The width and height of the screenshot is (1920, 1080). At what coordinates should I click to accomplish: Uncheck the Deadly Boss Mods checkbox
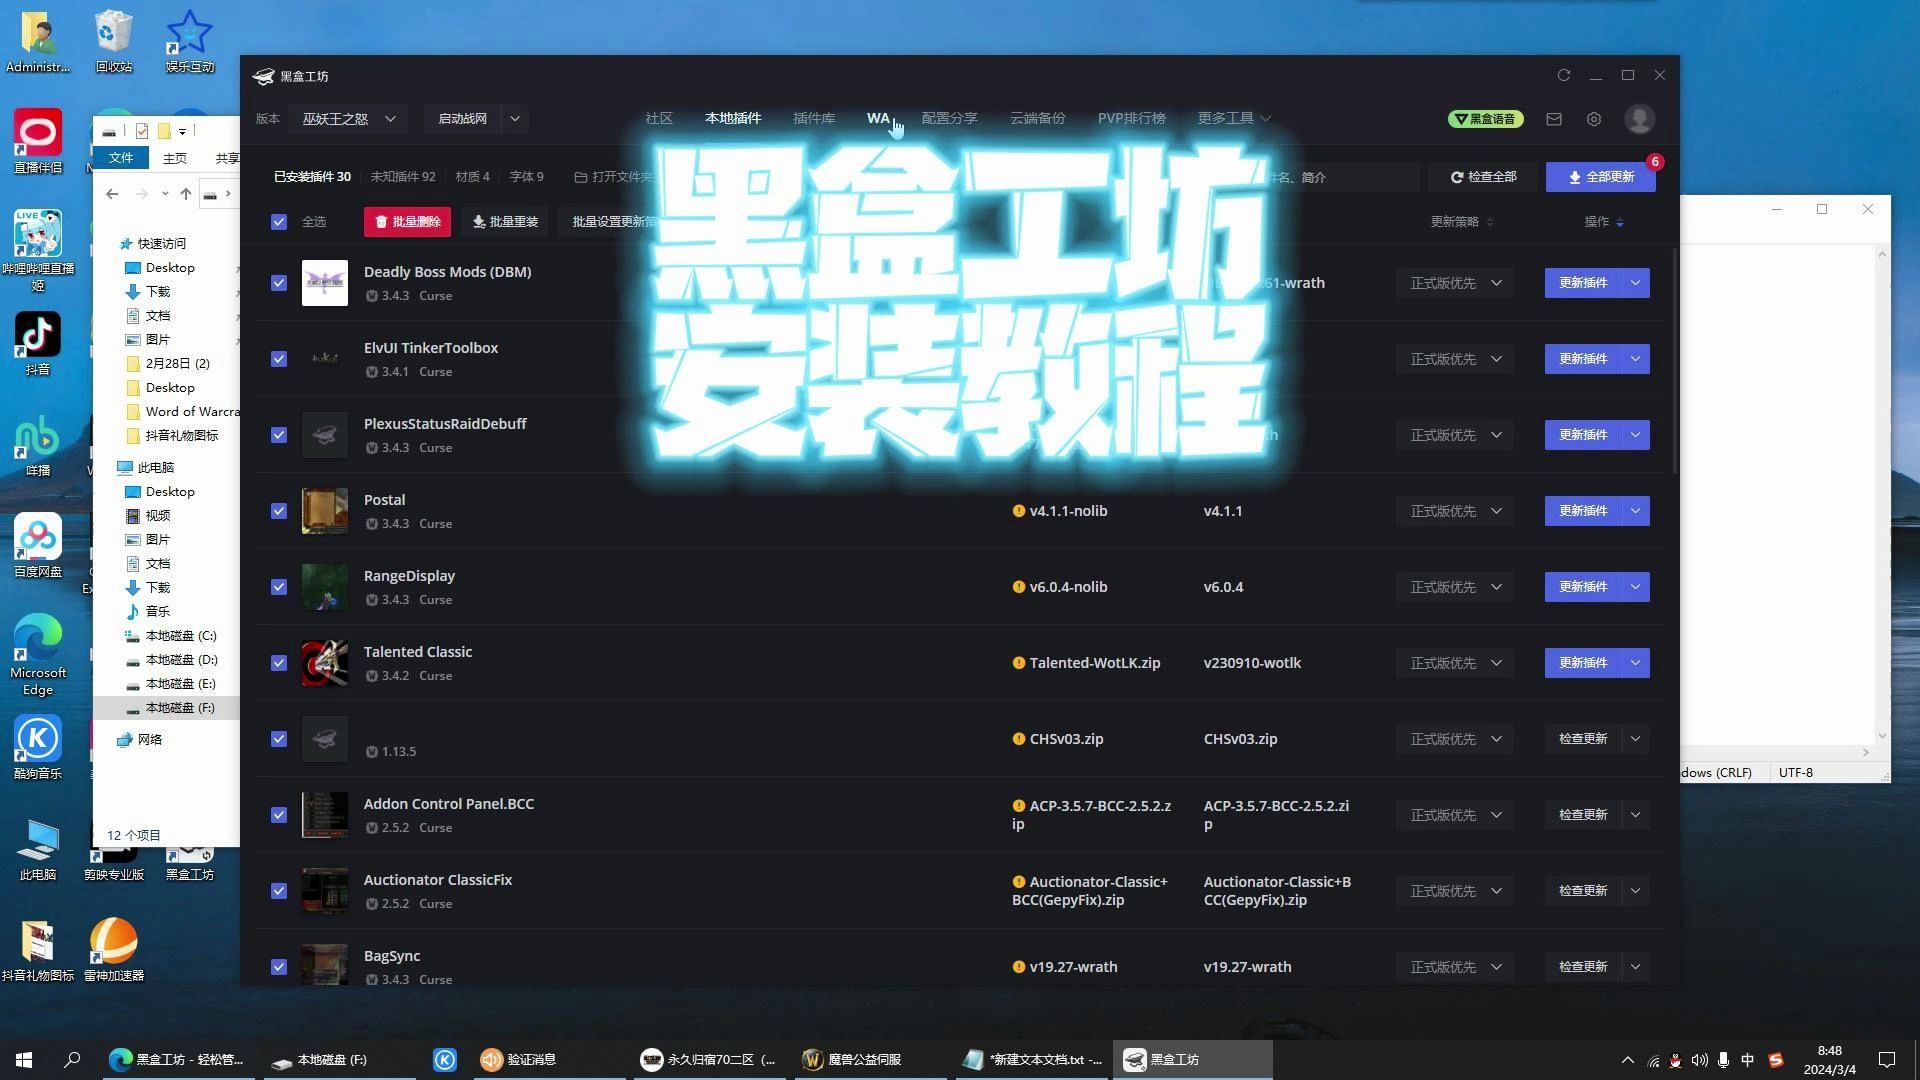pyautogui.click(x=279, y=283)
